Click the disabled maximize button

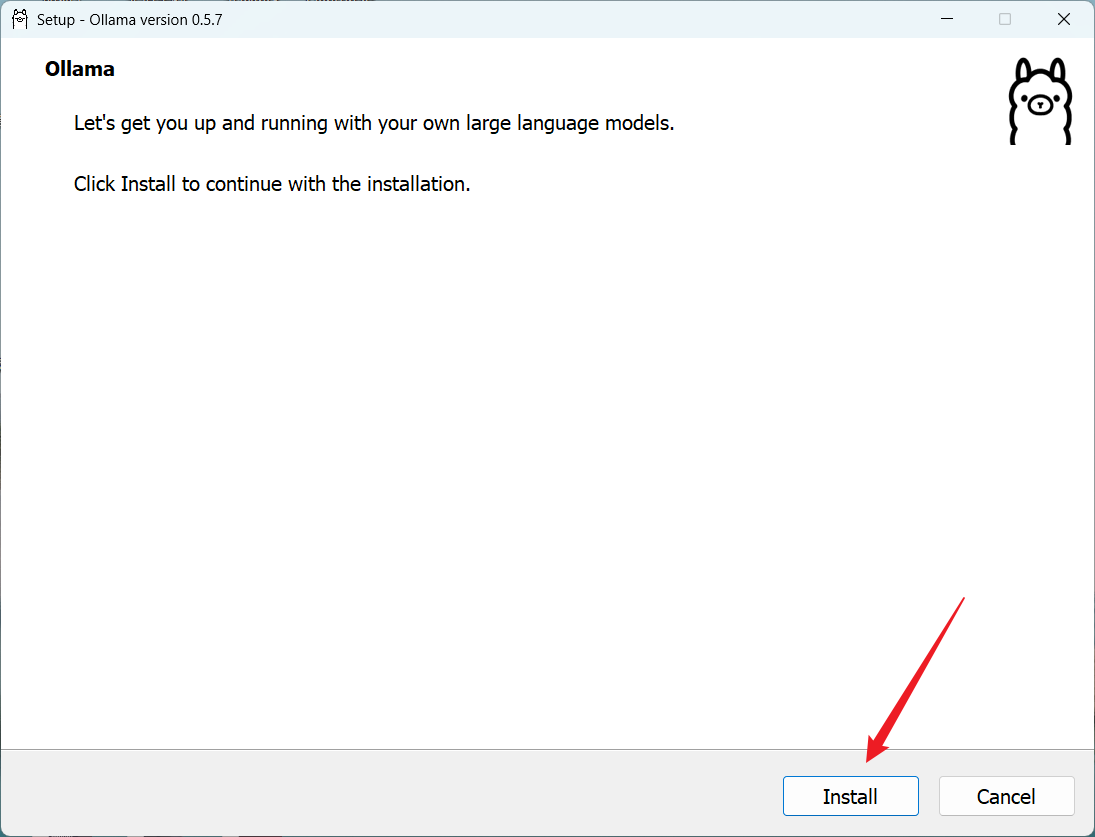[1004, 19]
